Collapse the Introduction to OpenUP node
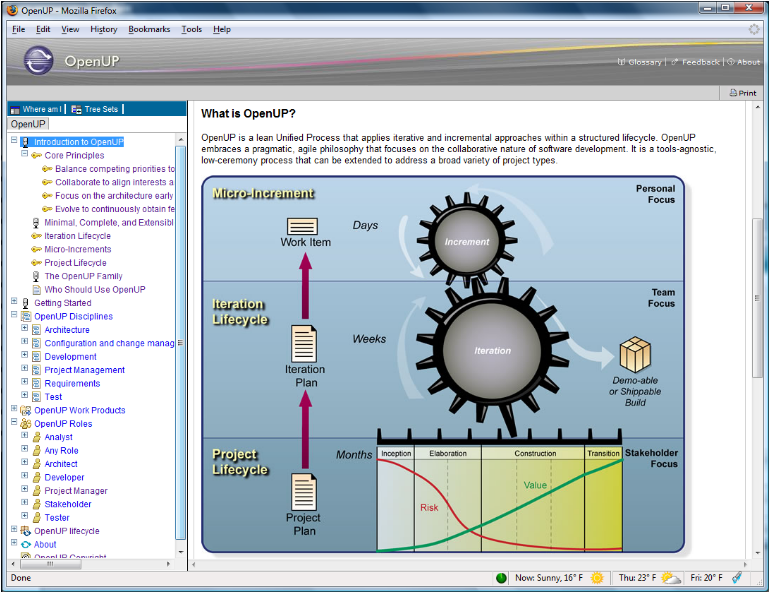Viewport: 770px width, 593px height. pos(14,140)
